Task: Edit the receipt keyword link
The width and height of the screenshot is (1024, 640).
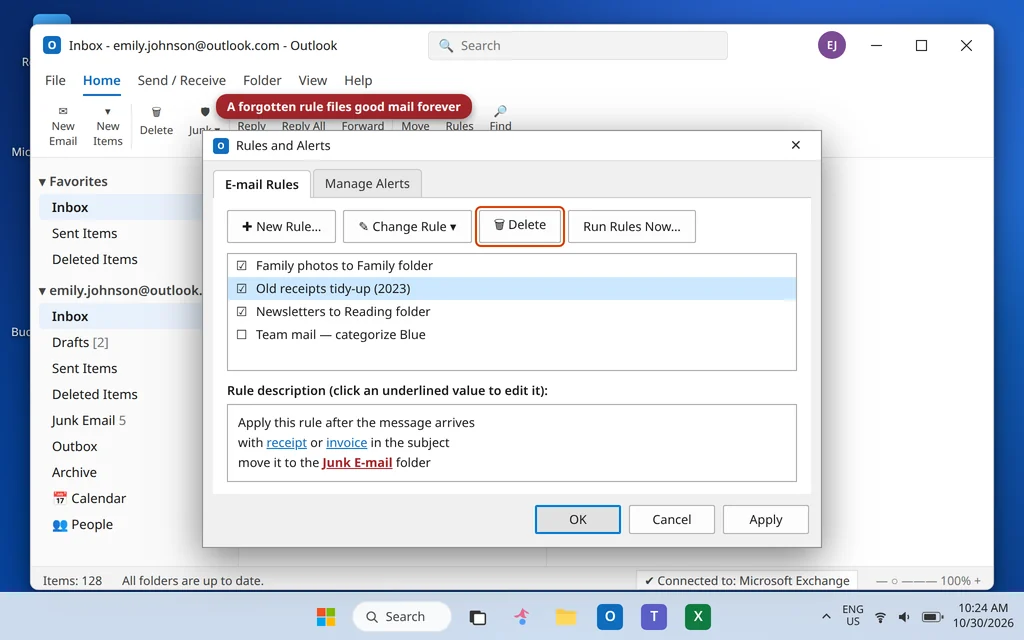Action: (x=287, y=443)
